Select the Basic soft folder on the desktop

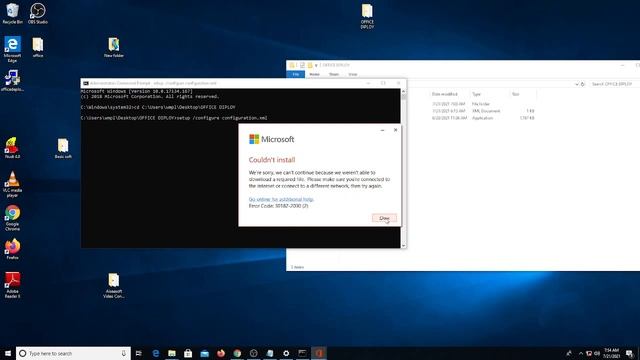(x=63, y=149)
